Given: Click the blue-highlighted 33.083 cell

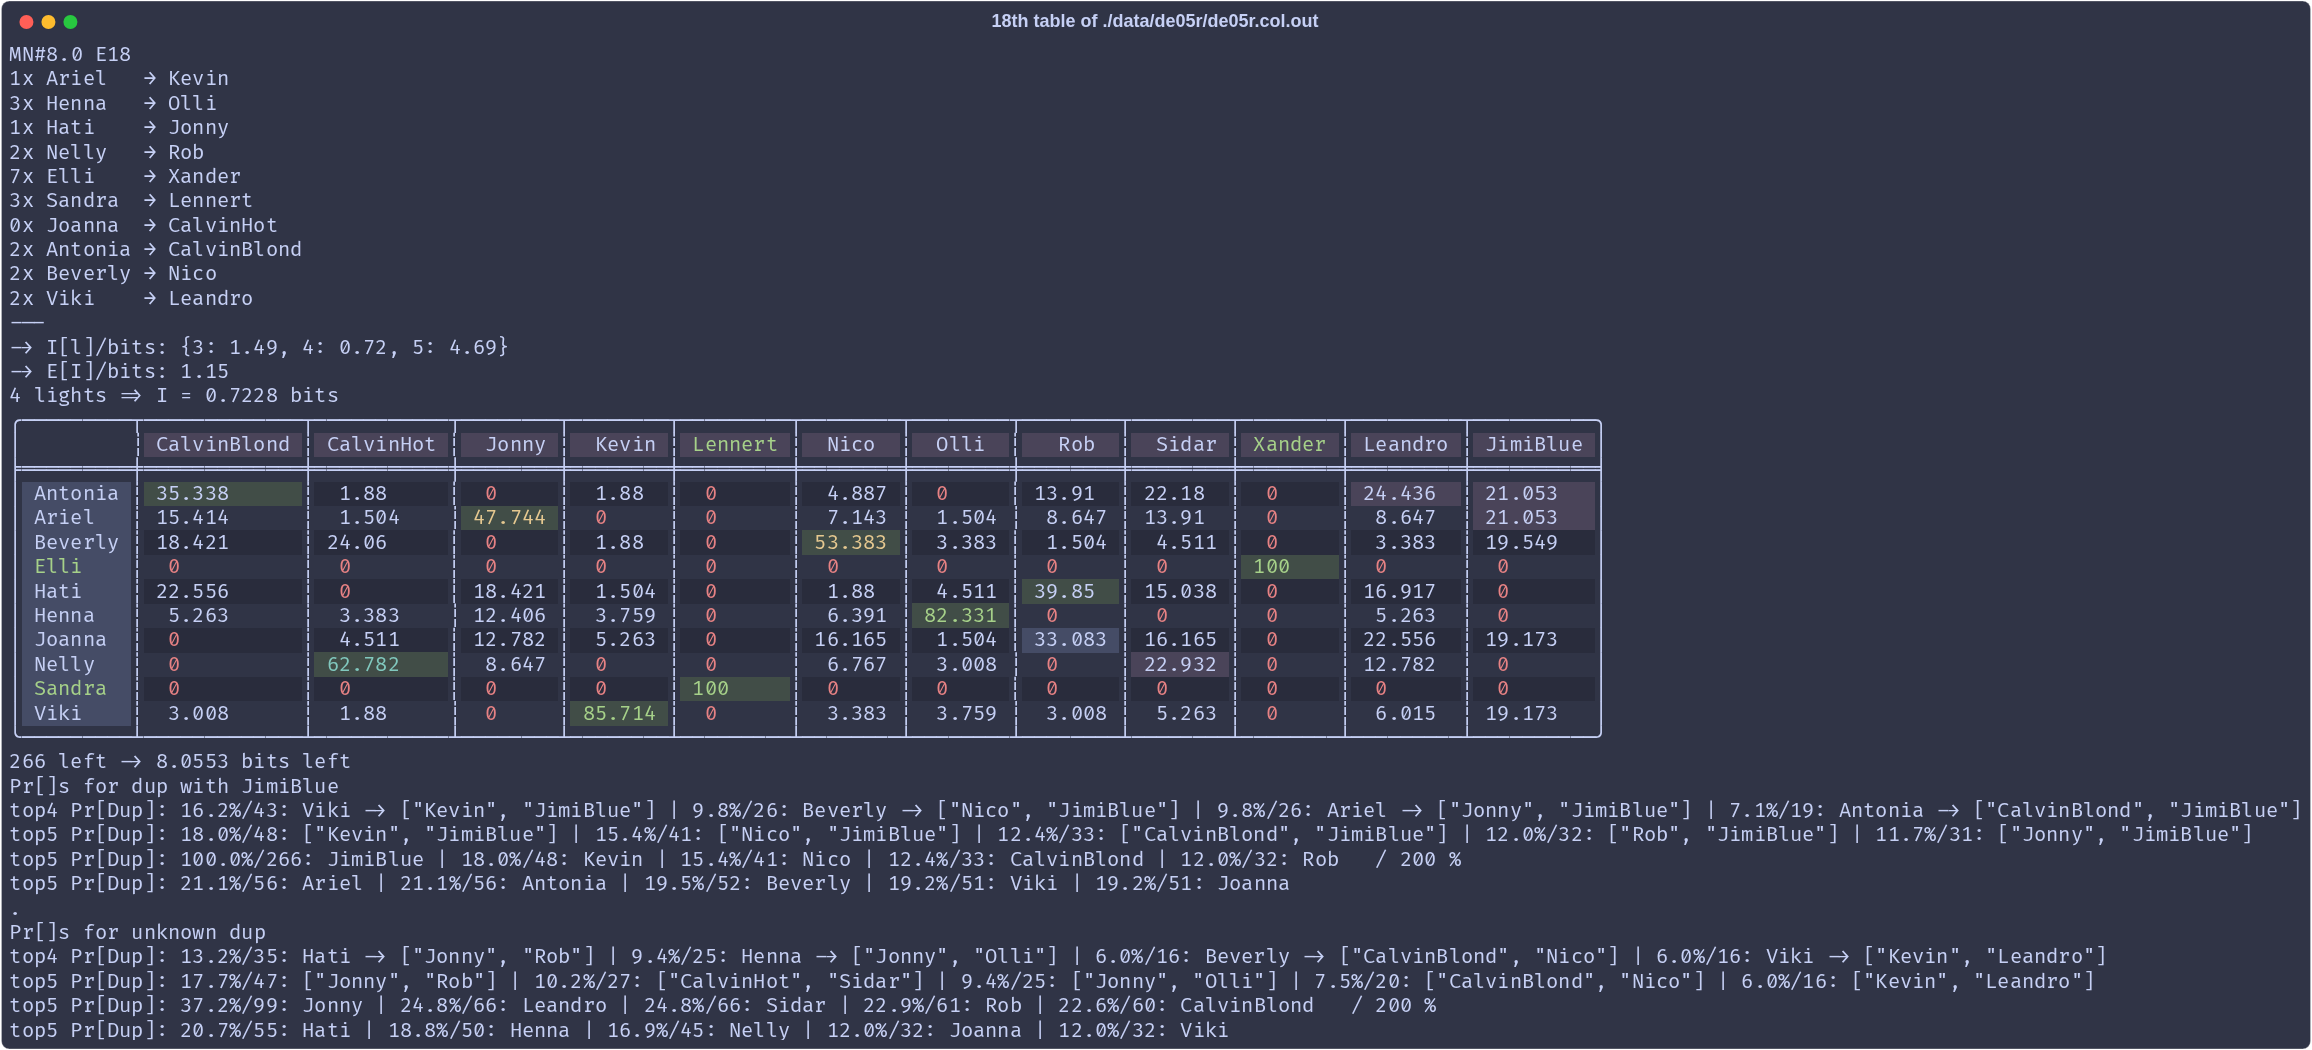Looking at the screenshot, I should click(1069, 640).
